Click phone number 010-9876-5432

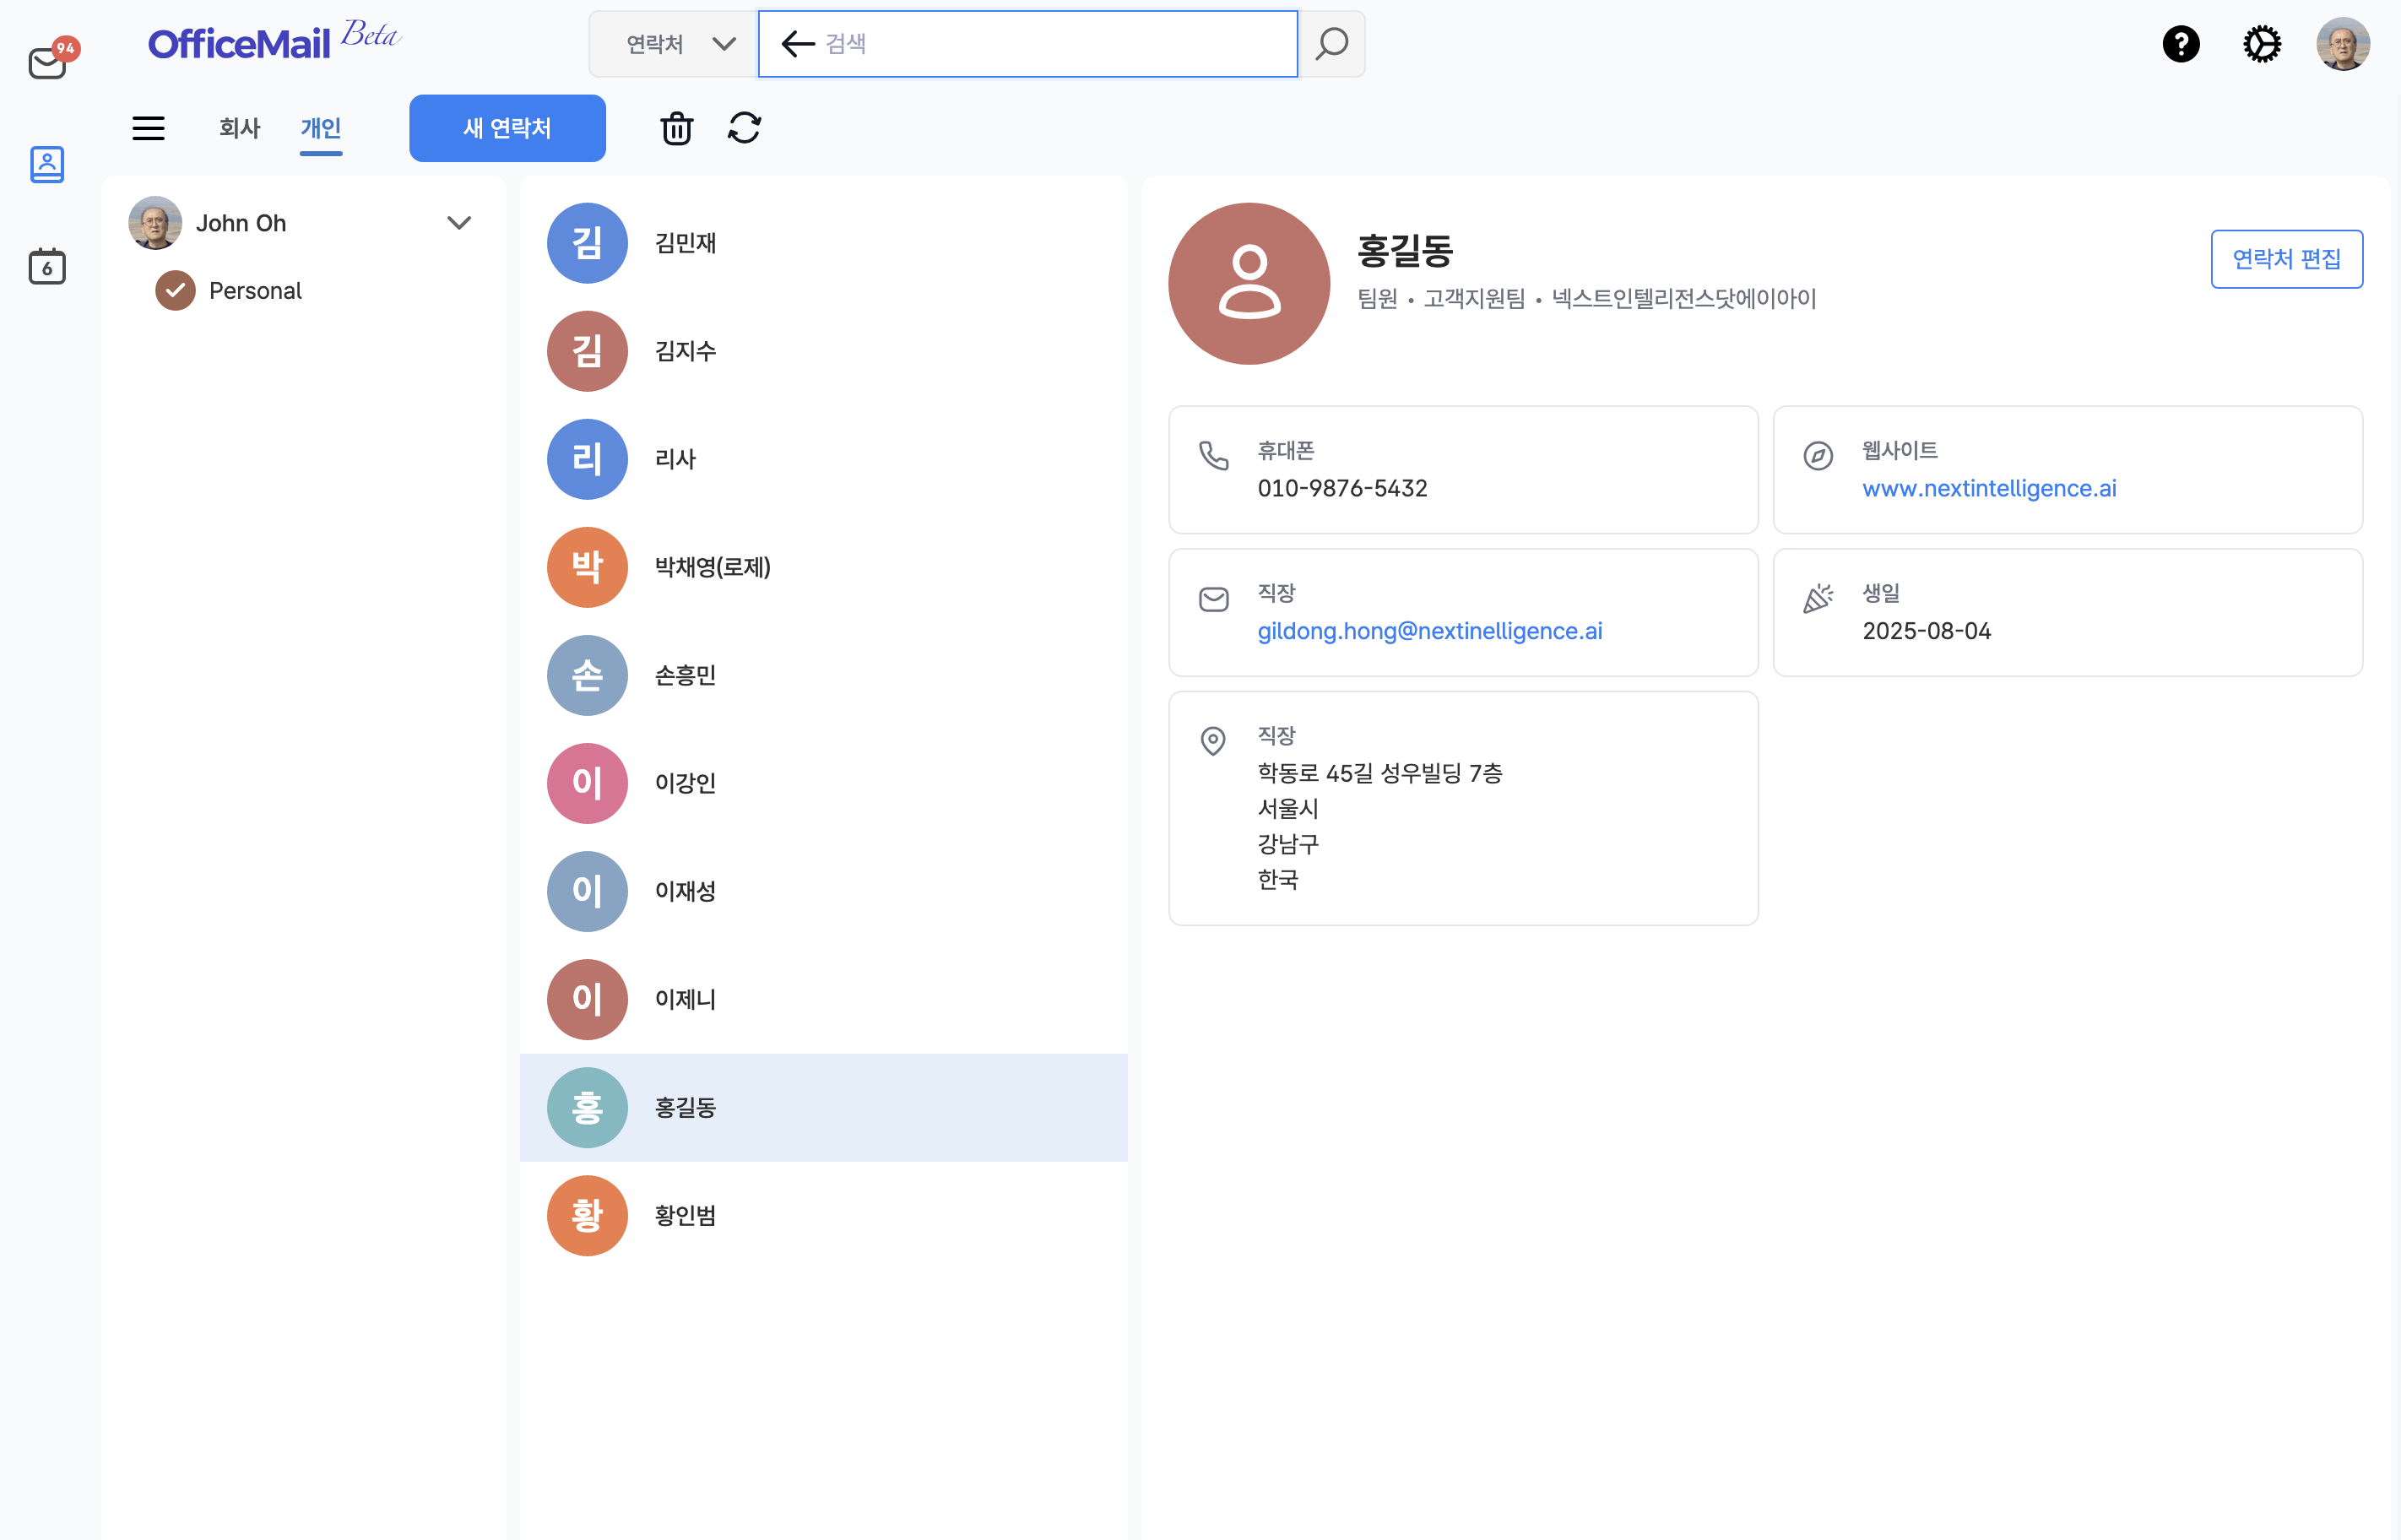tap(1342, 488)
